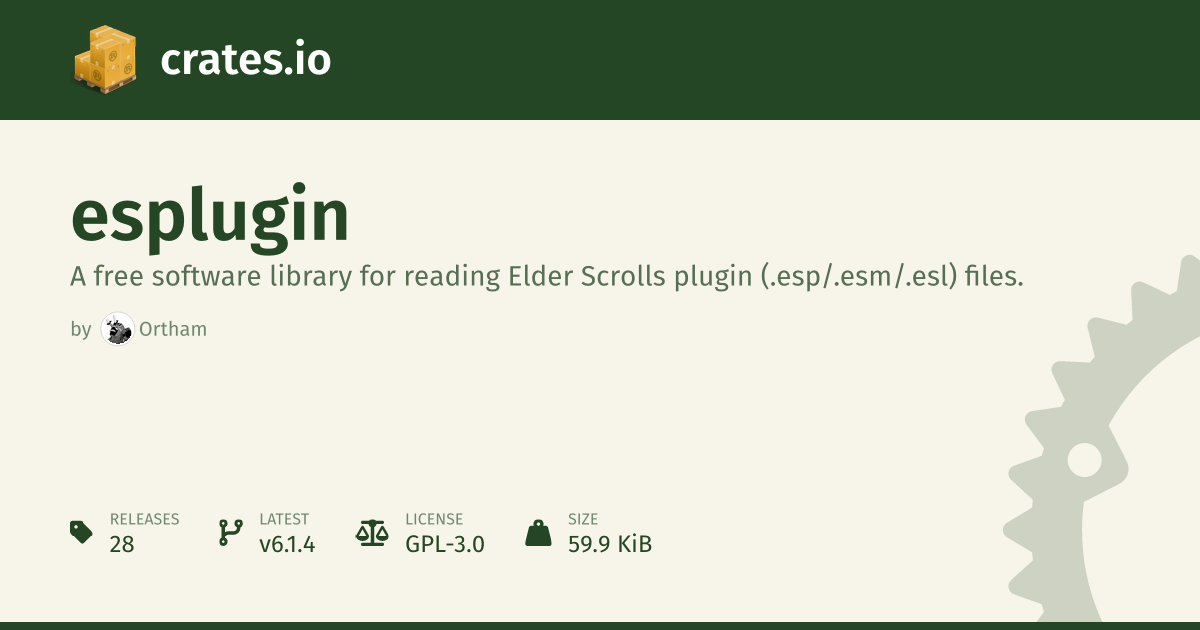Click the word "by" before the avatar
The image size is (1200, 630).
point(80,329)
